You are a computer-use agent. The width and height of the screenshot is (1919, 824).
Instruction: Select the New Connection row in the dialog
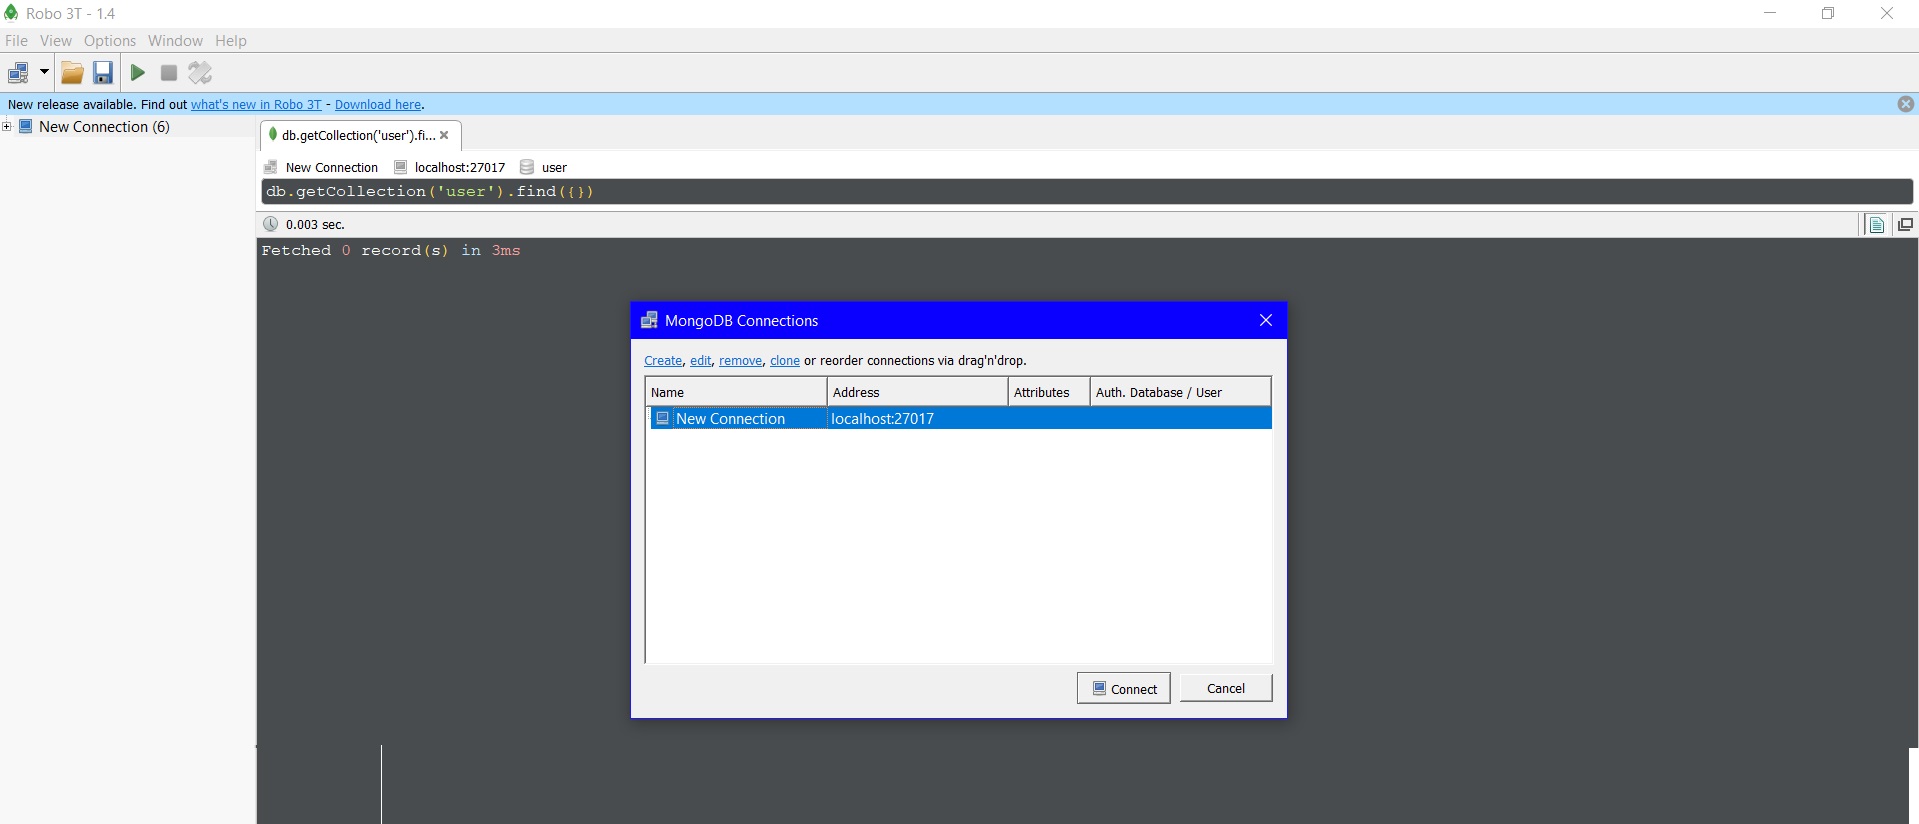point(960,419)
